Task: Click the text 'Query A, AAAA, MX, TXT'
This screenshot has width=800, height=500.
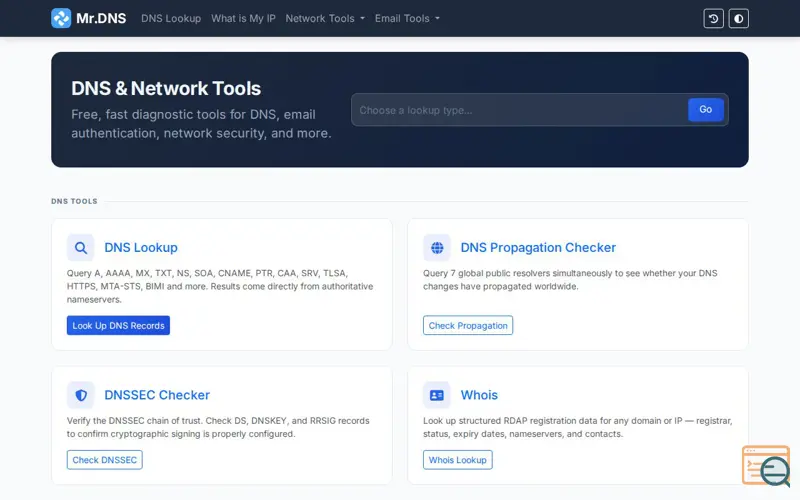Action: 120,273
